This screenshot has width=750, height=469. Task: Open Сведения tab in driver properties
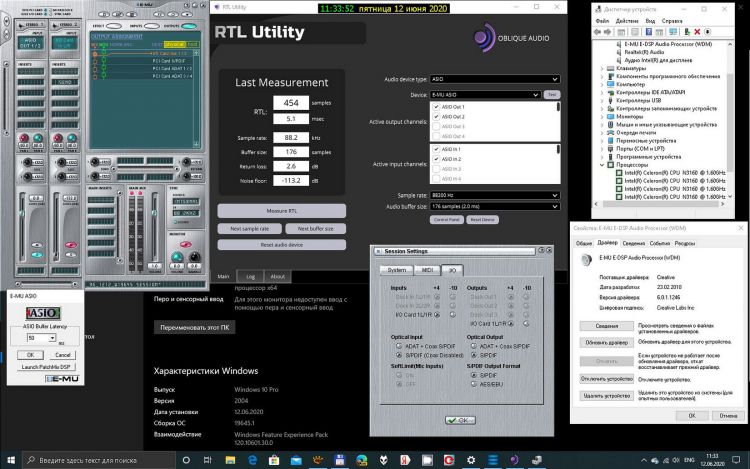click(x=633, y=243)
